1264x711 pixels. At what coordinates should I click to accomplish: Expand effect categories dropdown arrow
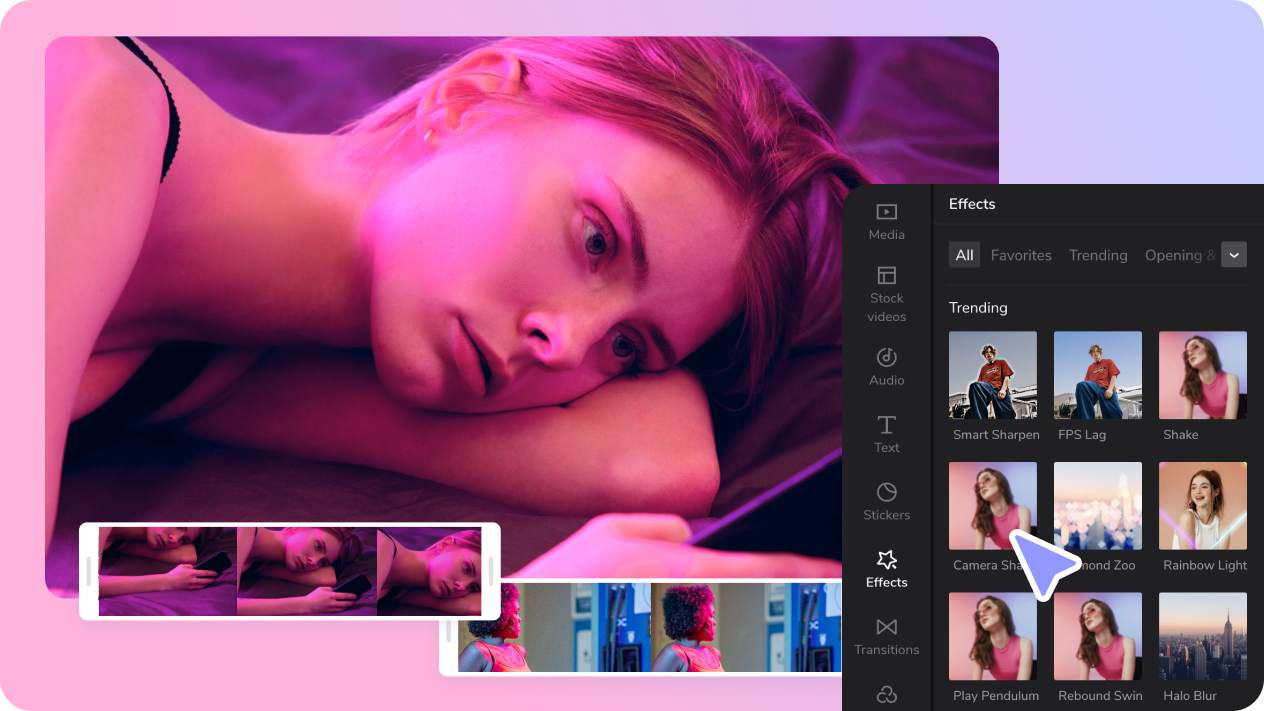coord(1234,255)
